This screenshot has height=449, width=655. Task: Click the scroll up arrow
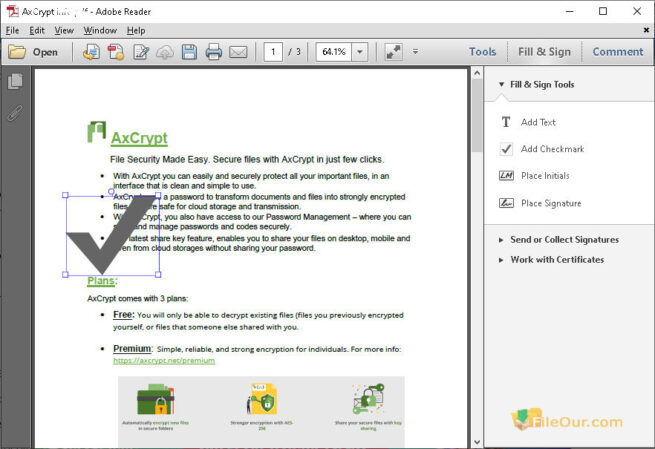[477, 74]
